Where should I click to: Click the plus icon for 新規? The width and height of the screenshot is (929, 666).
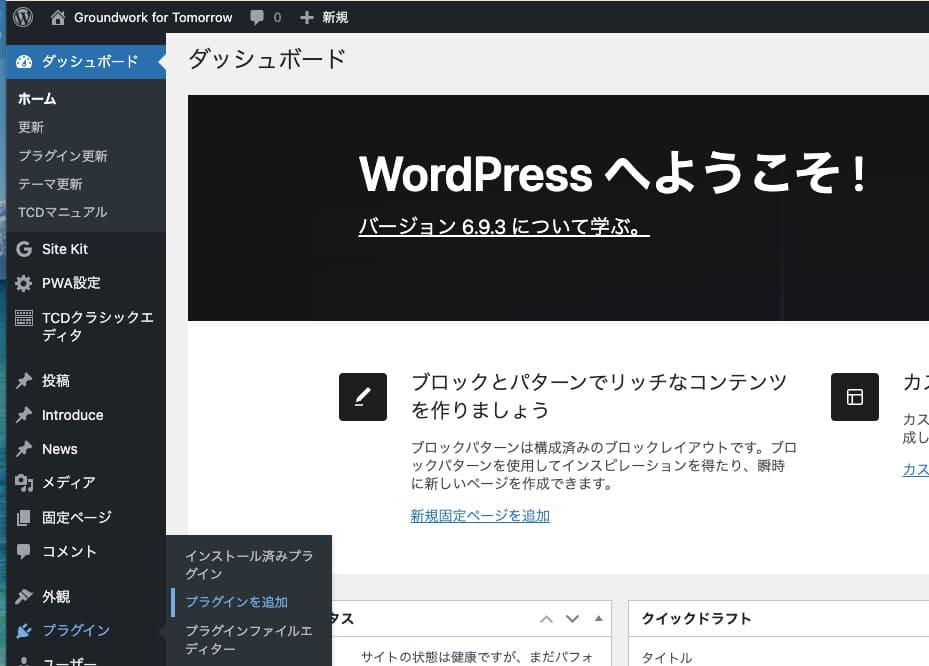coord(307,17)
